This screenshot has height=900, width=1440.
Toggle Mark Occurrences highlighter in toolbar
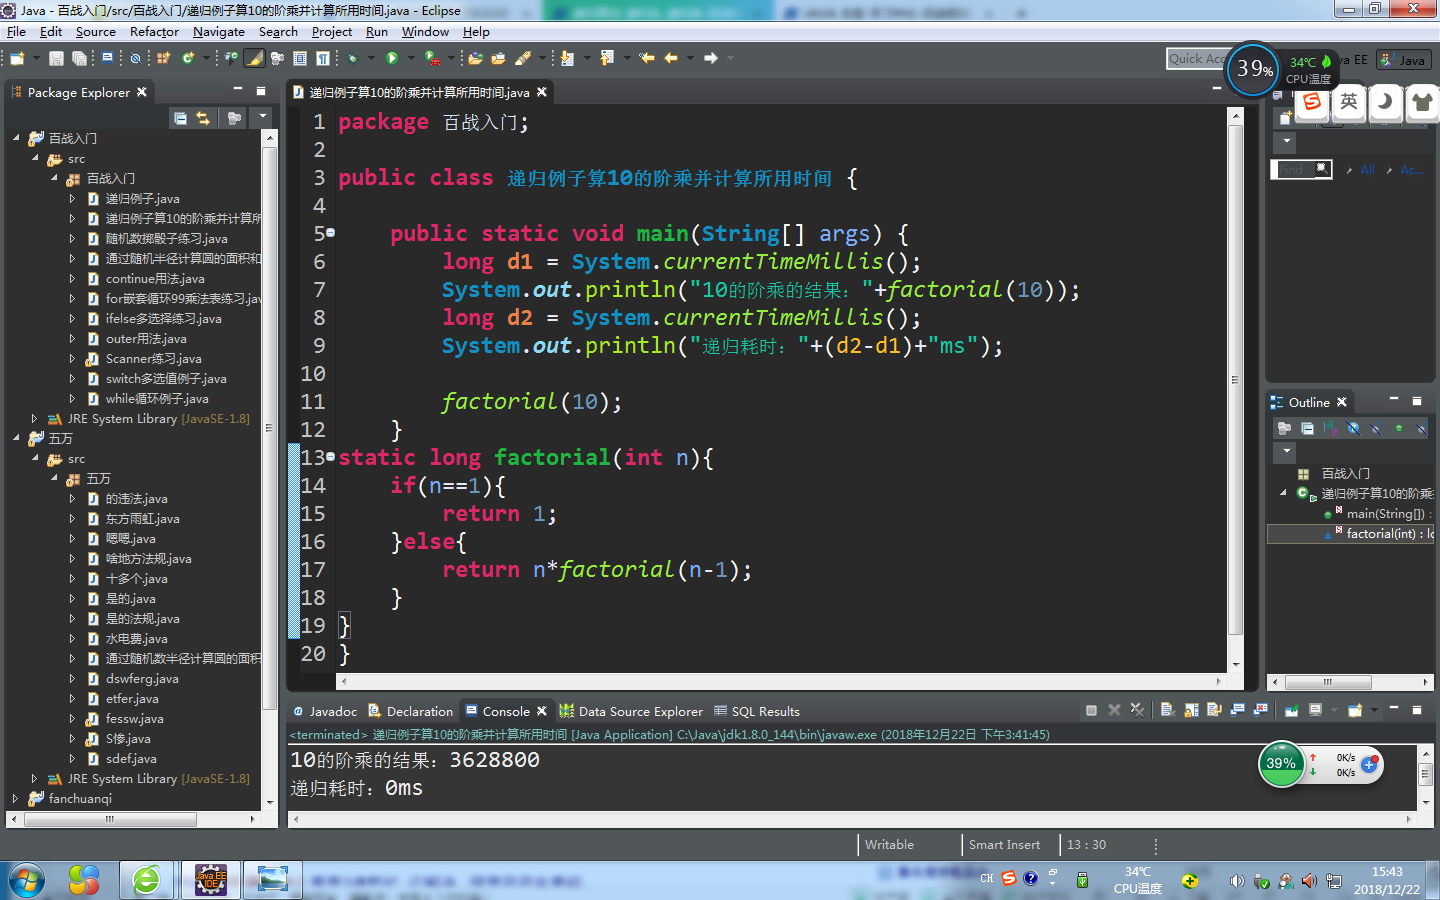pyautogui.click(x=254, y=58)
